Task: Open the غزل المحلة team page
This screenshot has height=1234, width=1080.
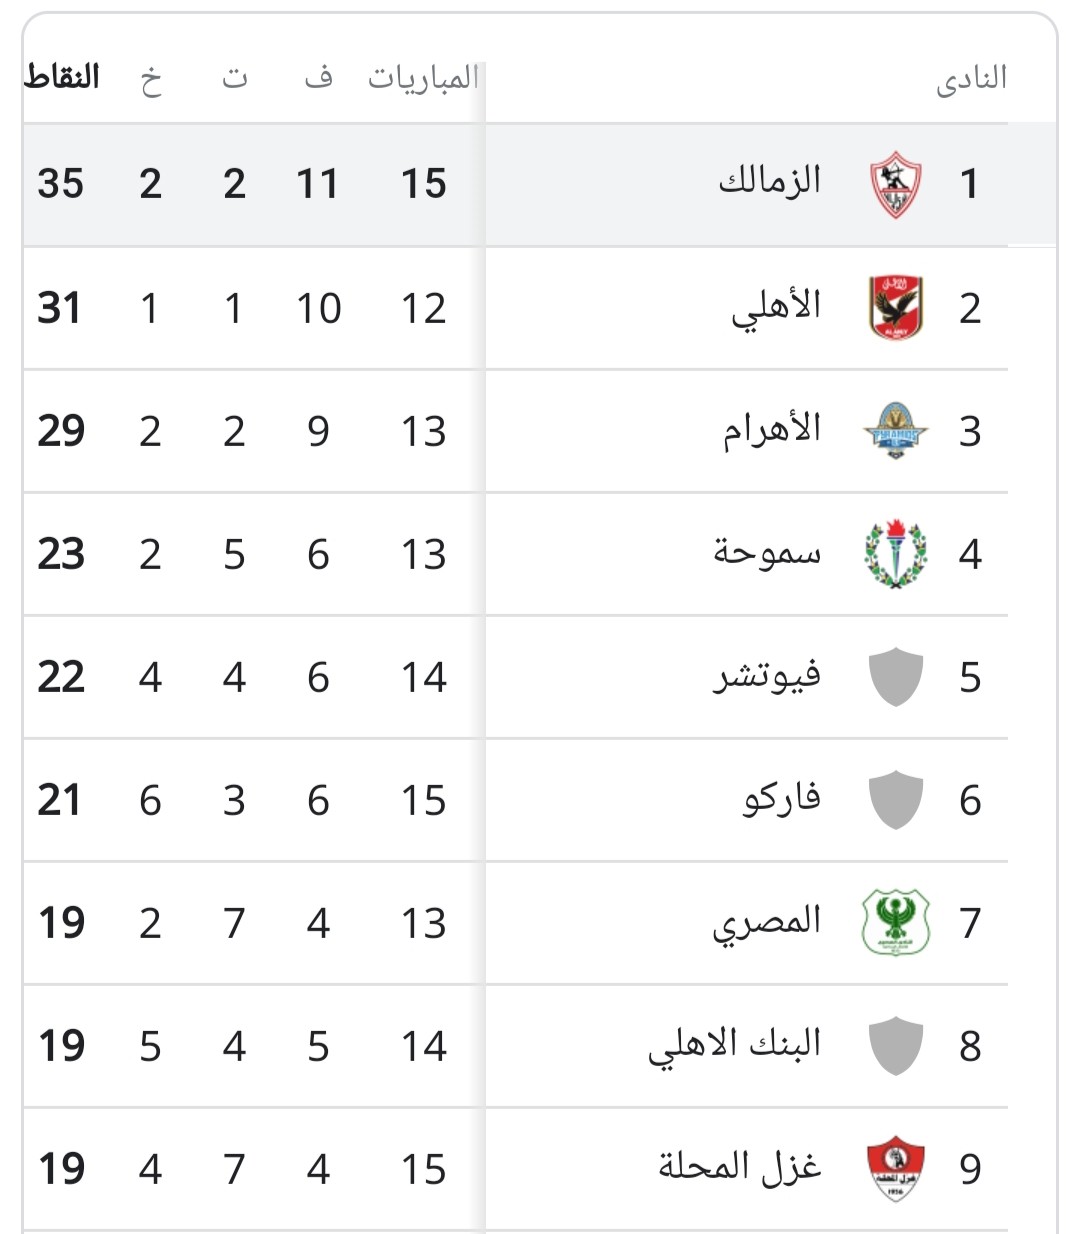Action: (x=739, y=1167)
